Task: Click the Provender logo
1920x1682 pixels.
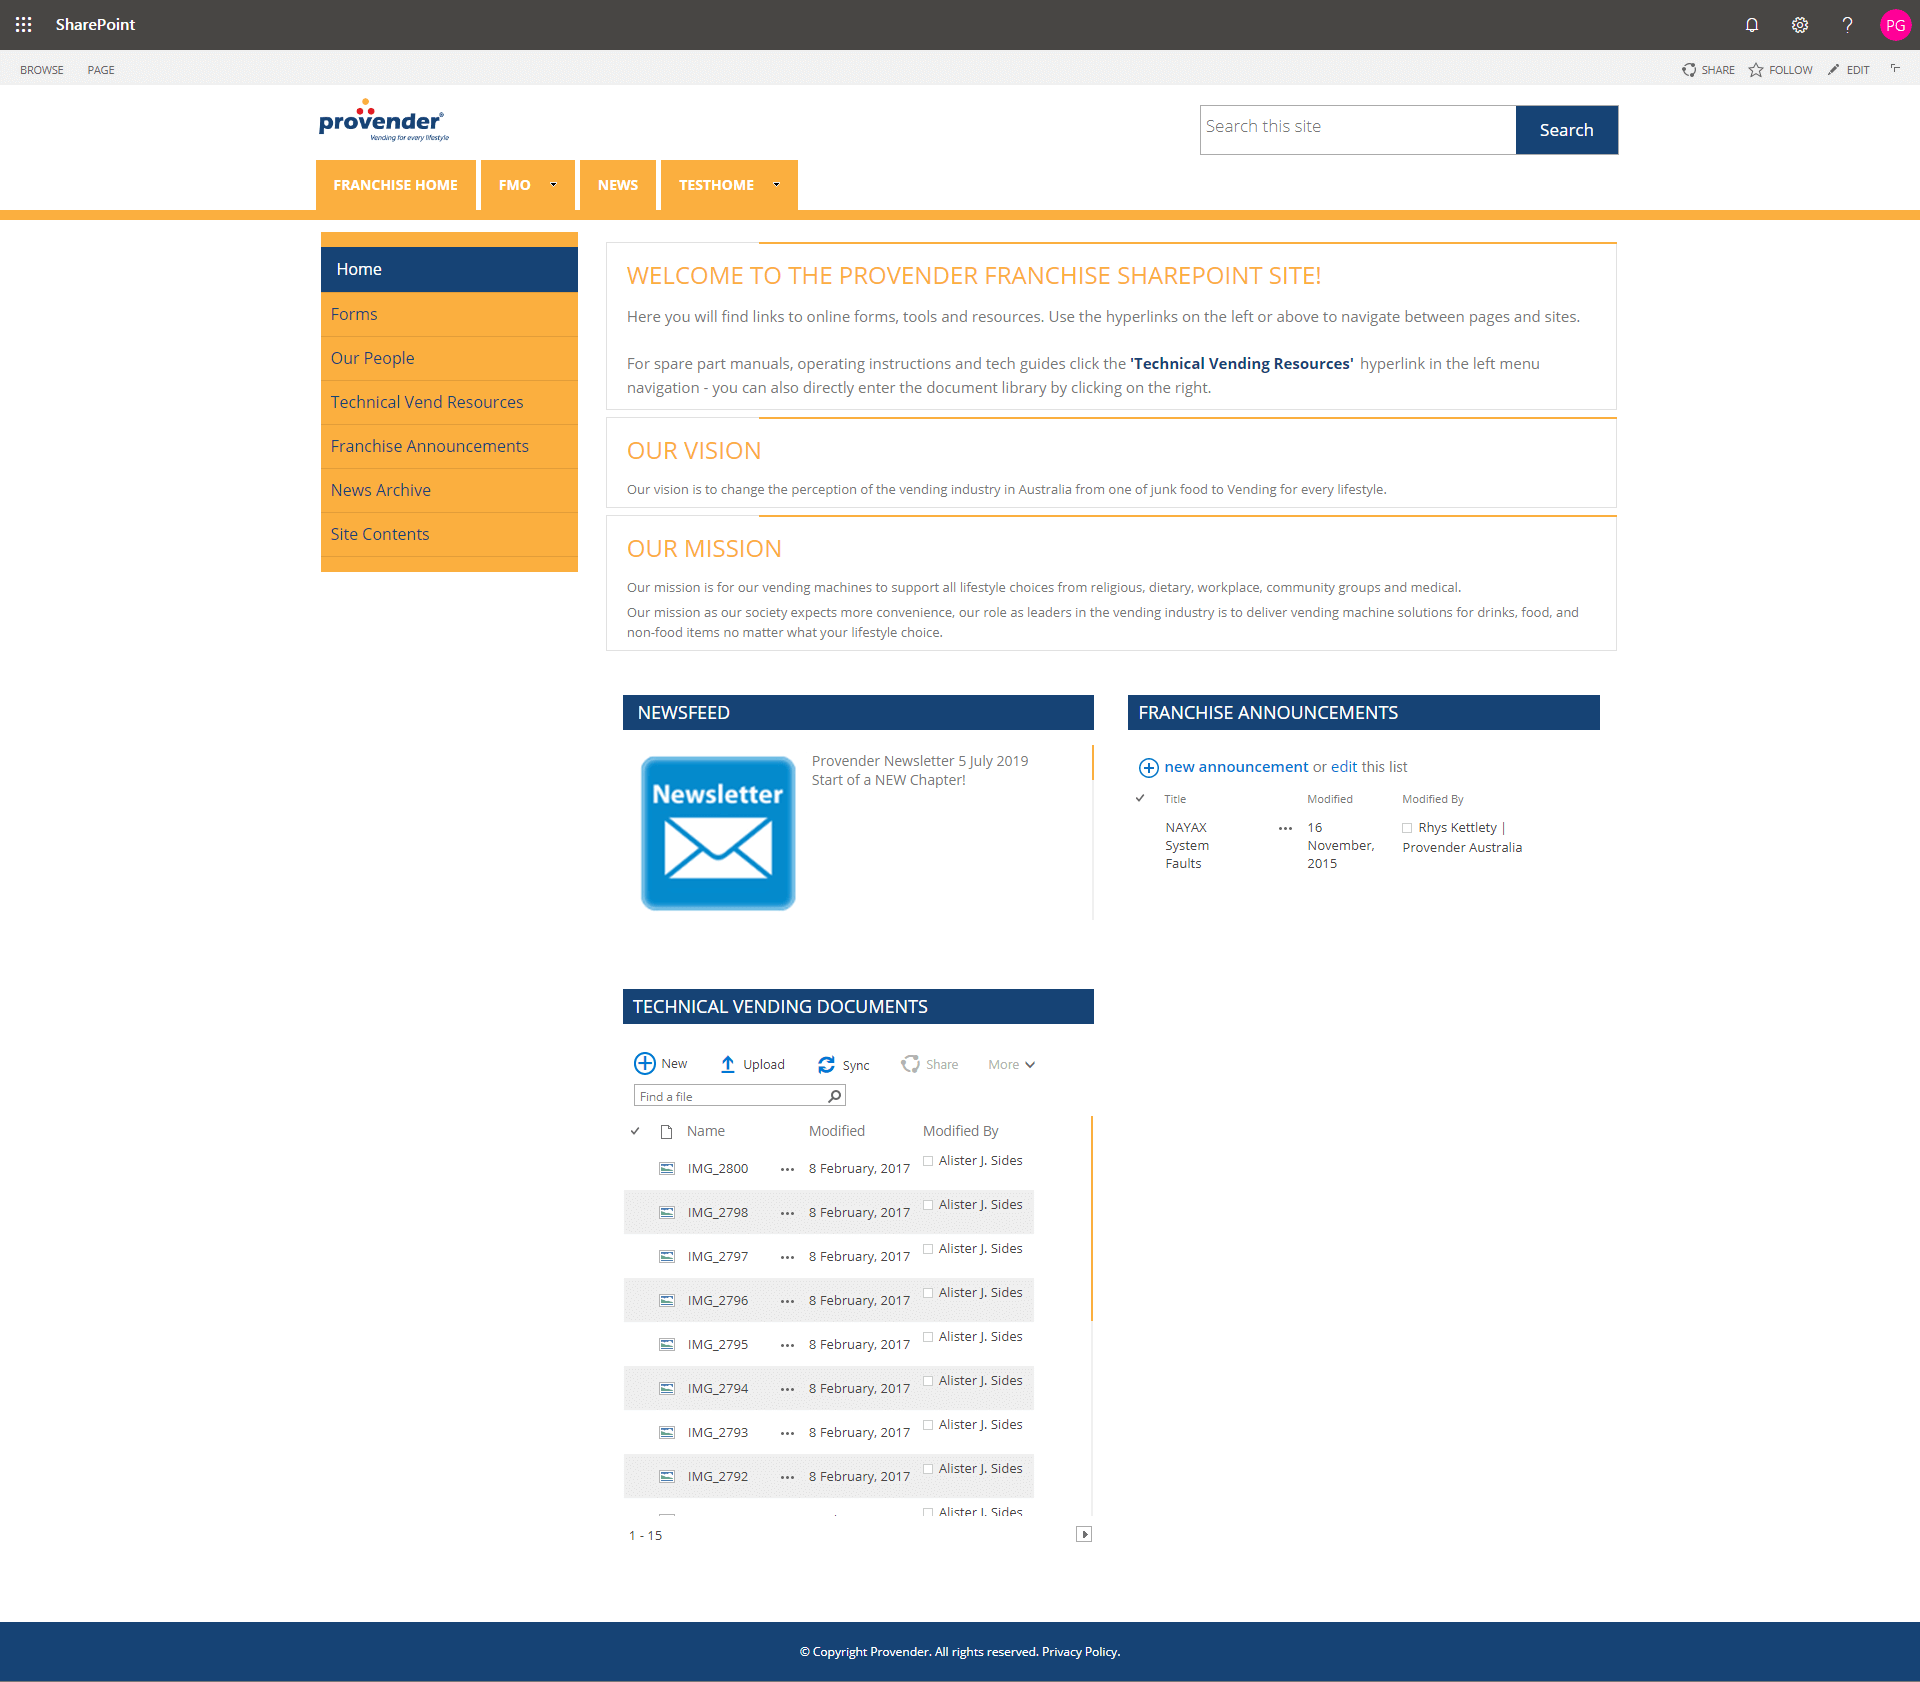Action: [x=383, y=121]
